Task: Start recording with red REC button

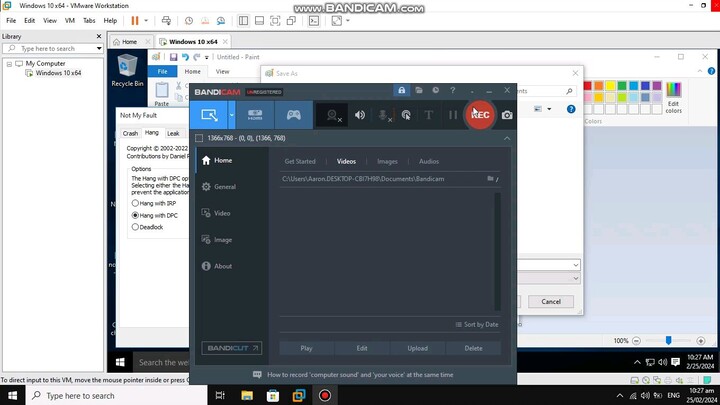Action: 480,115
